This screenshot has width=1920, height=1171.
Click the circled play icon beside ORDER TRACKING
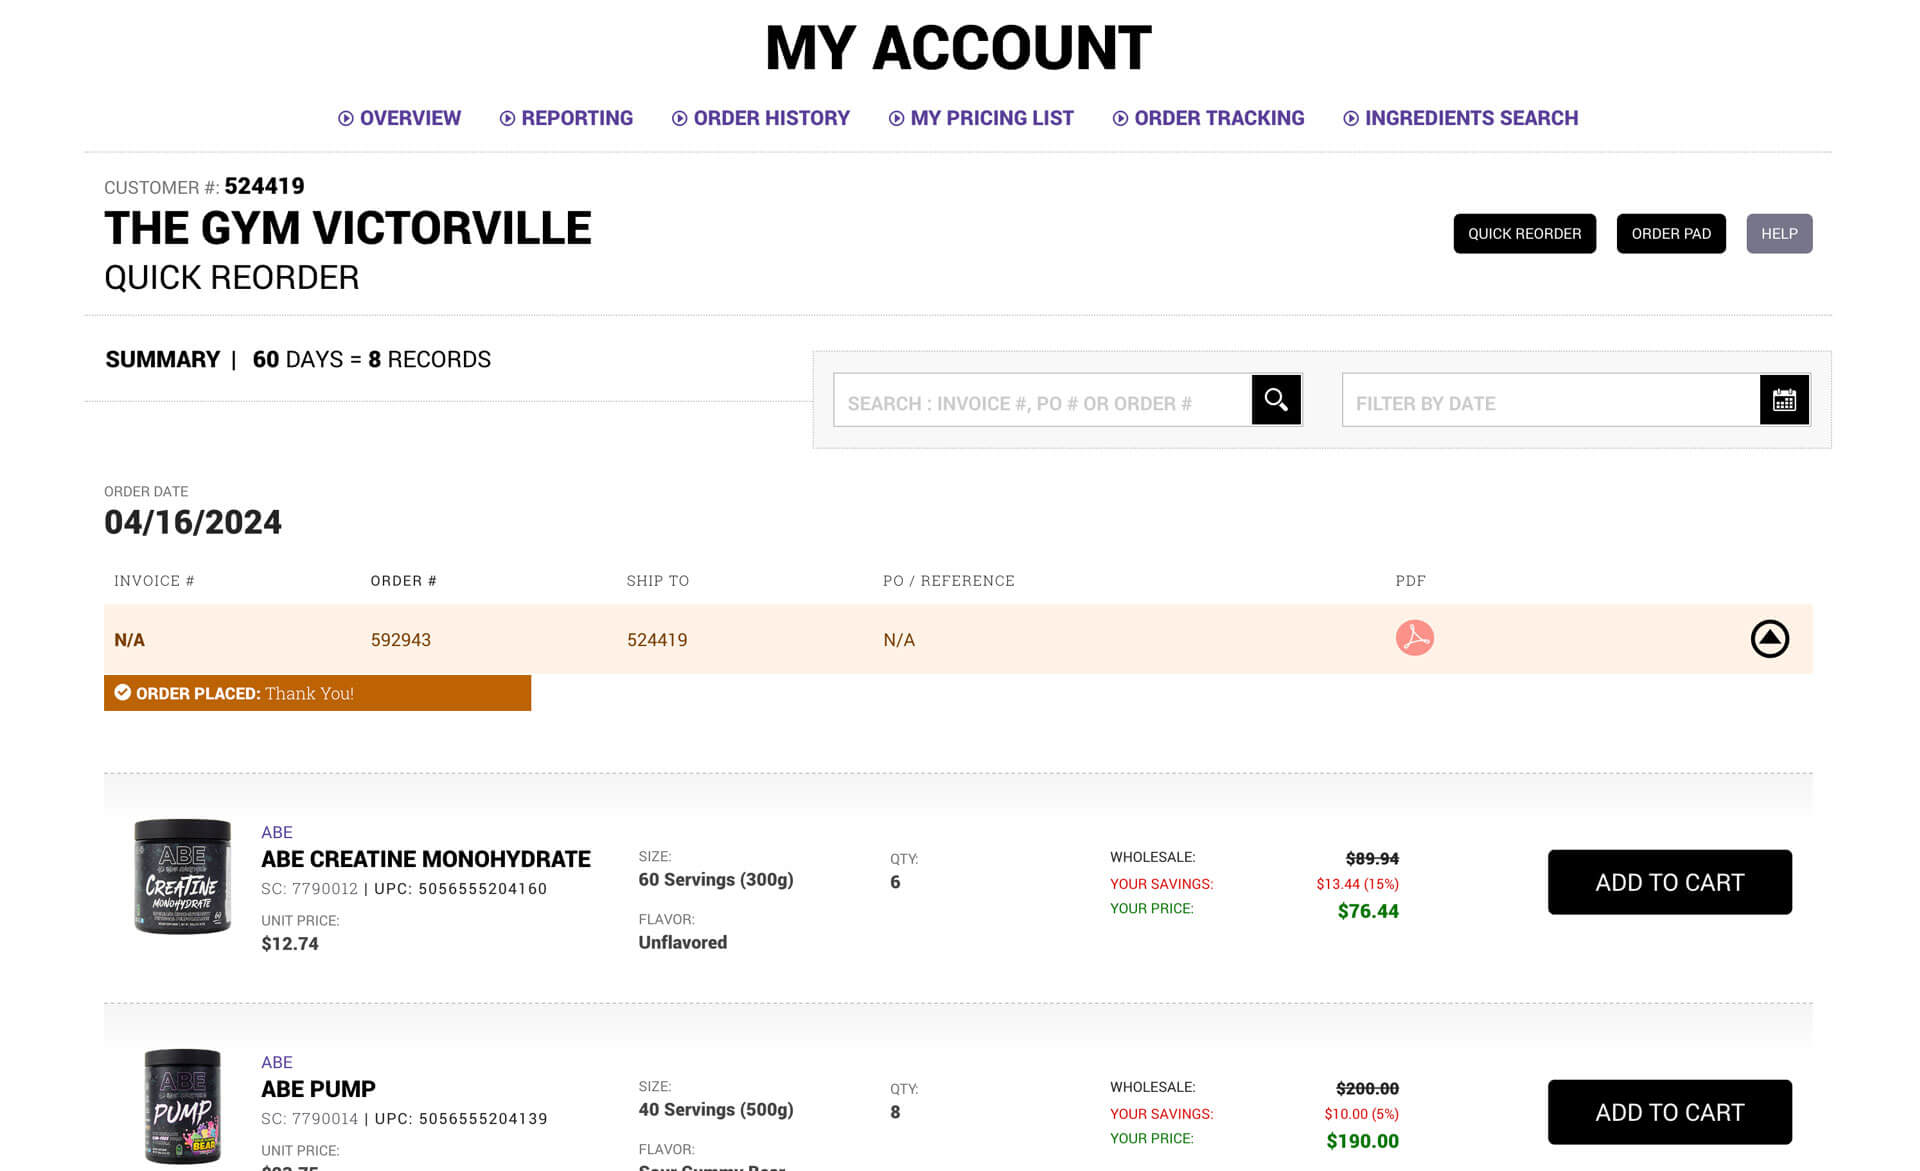[x=1120, y=117]
